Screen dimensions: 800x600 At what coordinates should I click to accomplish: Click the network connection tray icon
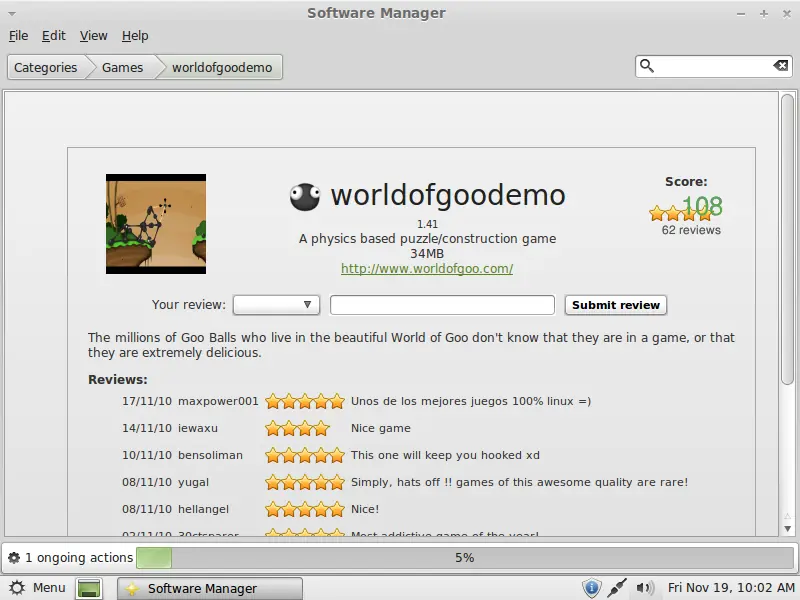(618, 588)
